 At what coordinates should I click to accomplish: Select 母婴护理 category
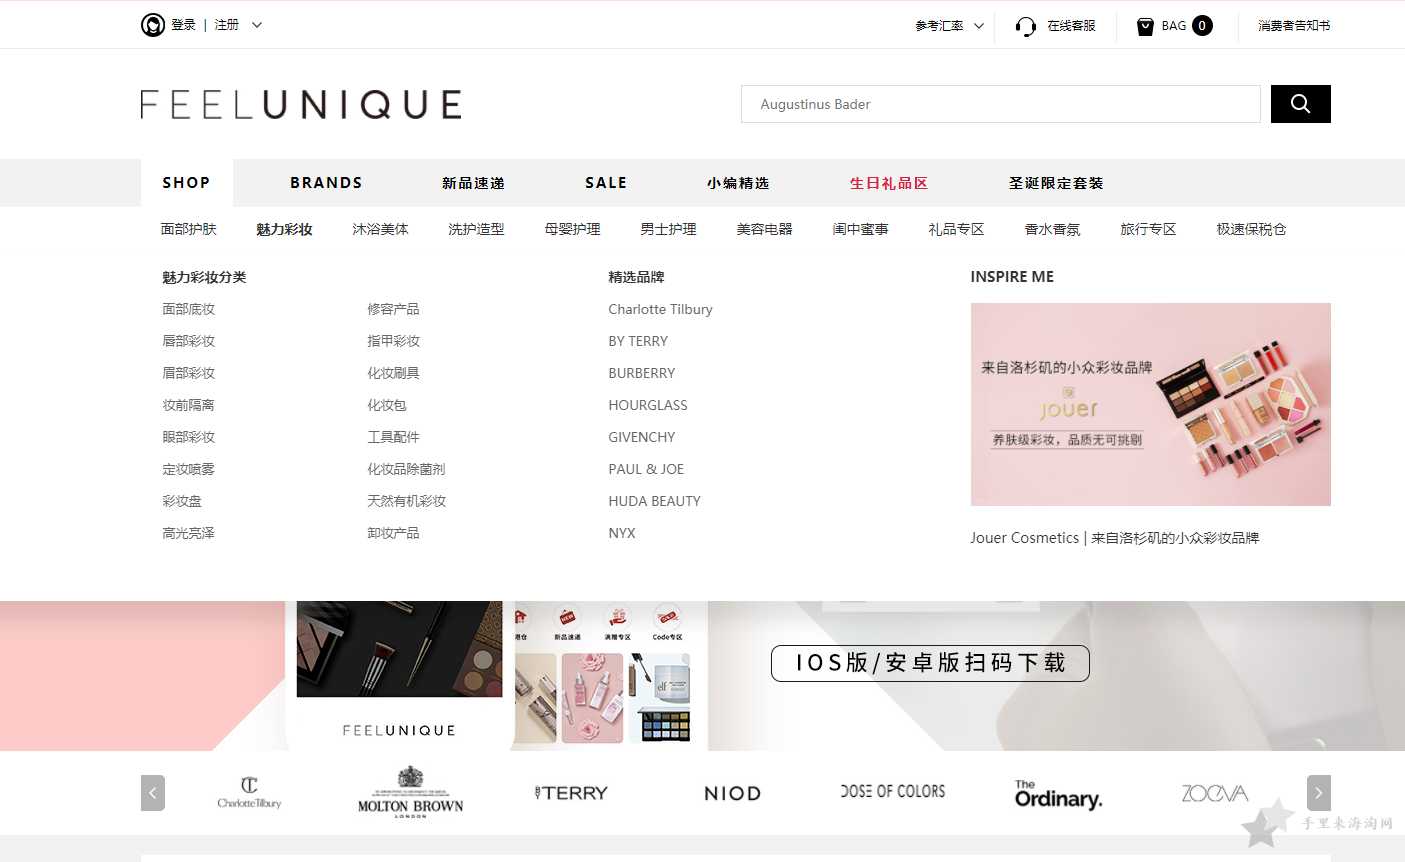[x=572, y=229]
